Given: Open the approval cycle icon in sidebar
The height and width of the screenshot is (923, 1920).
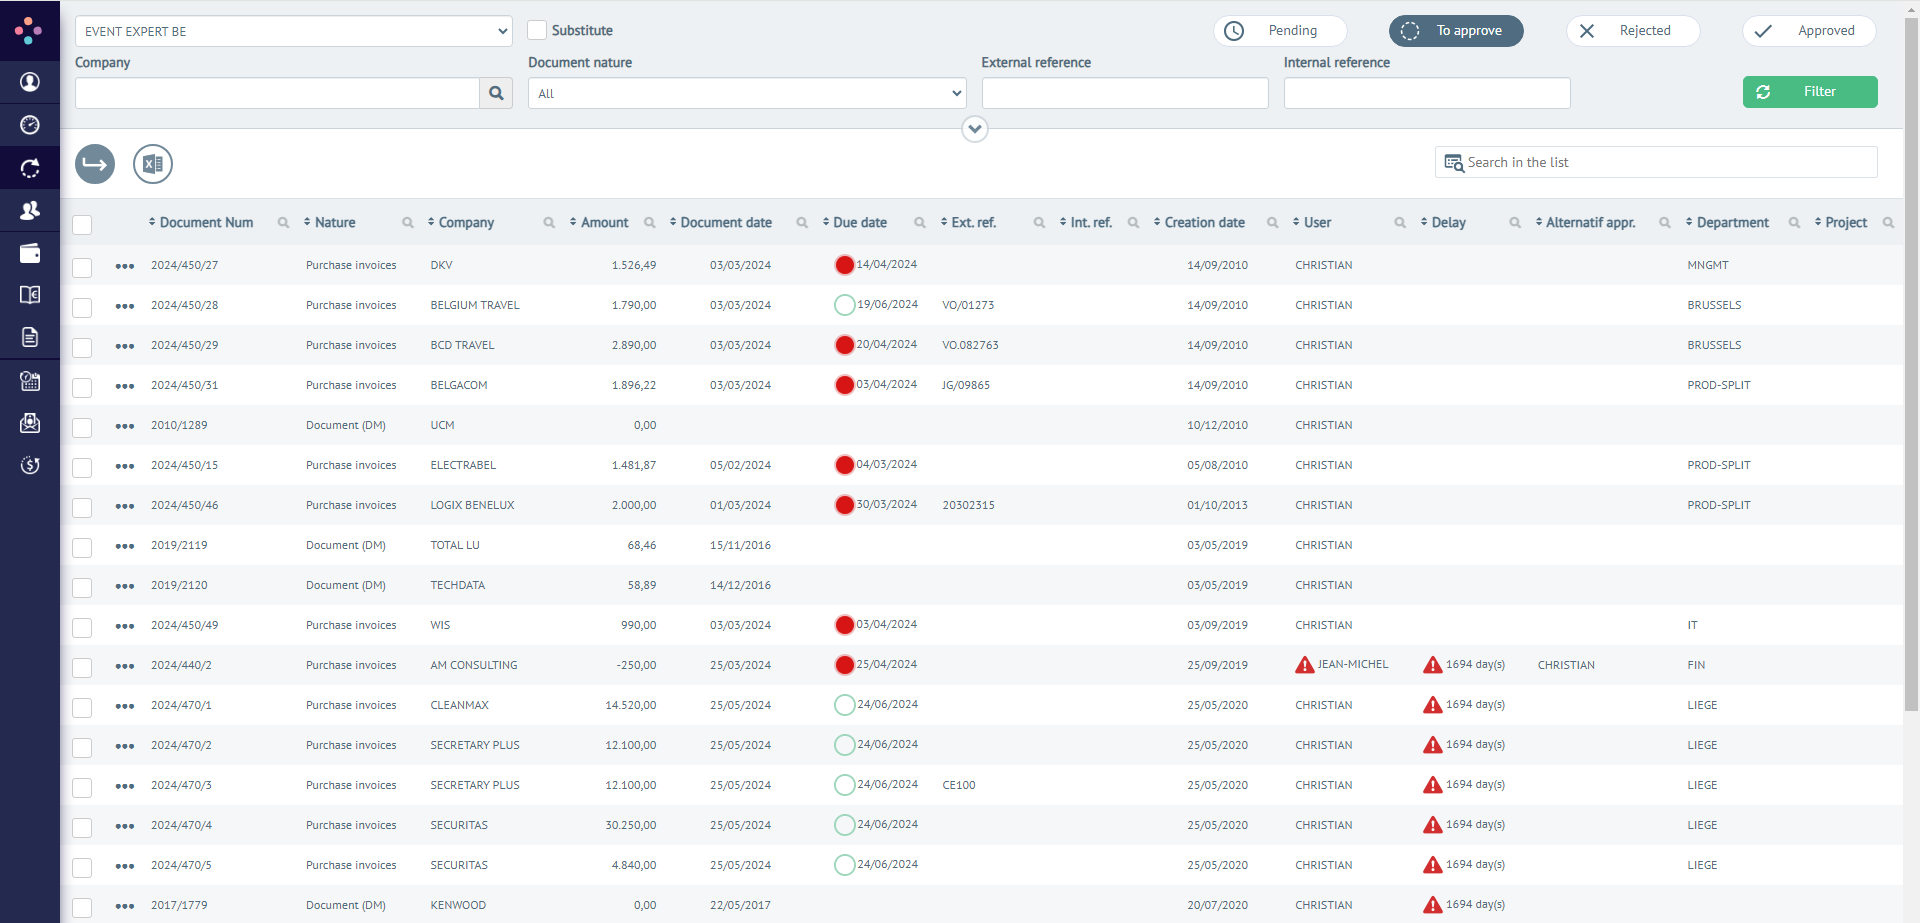Looking at the screenshot, I should coord(30,168).
